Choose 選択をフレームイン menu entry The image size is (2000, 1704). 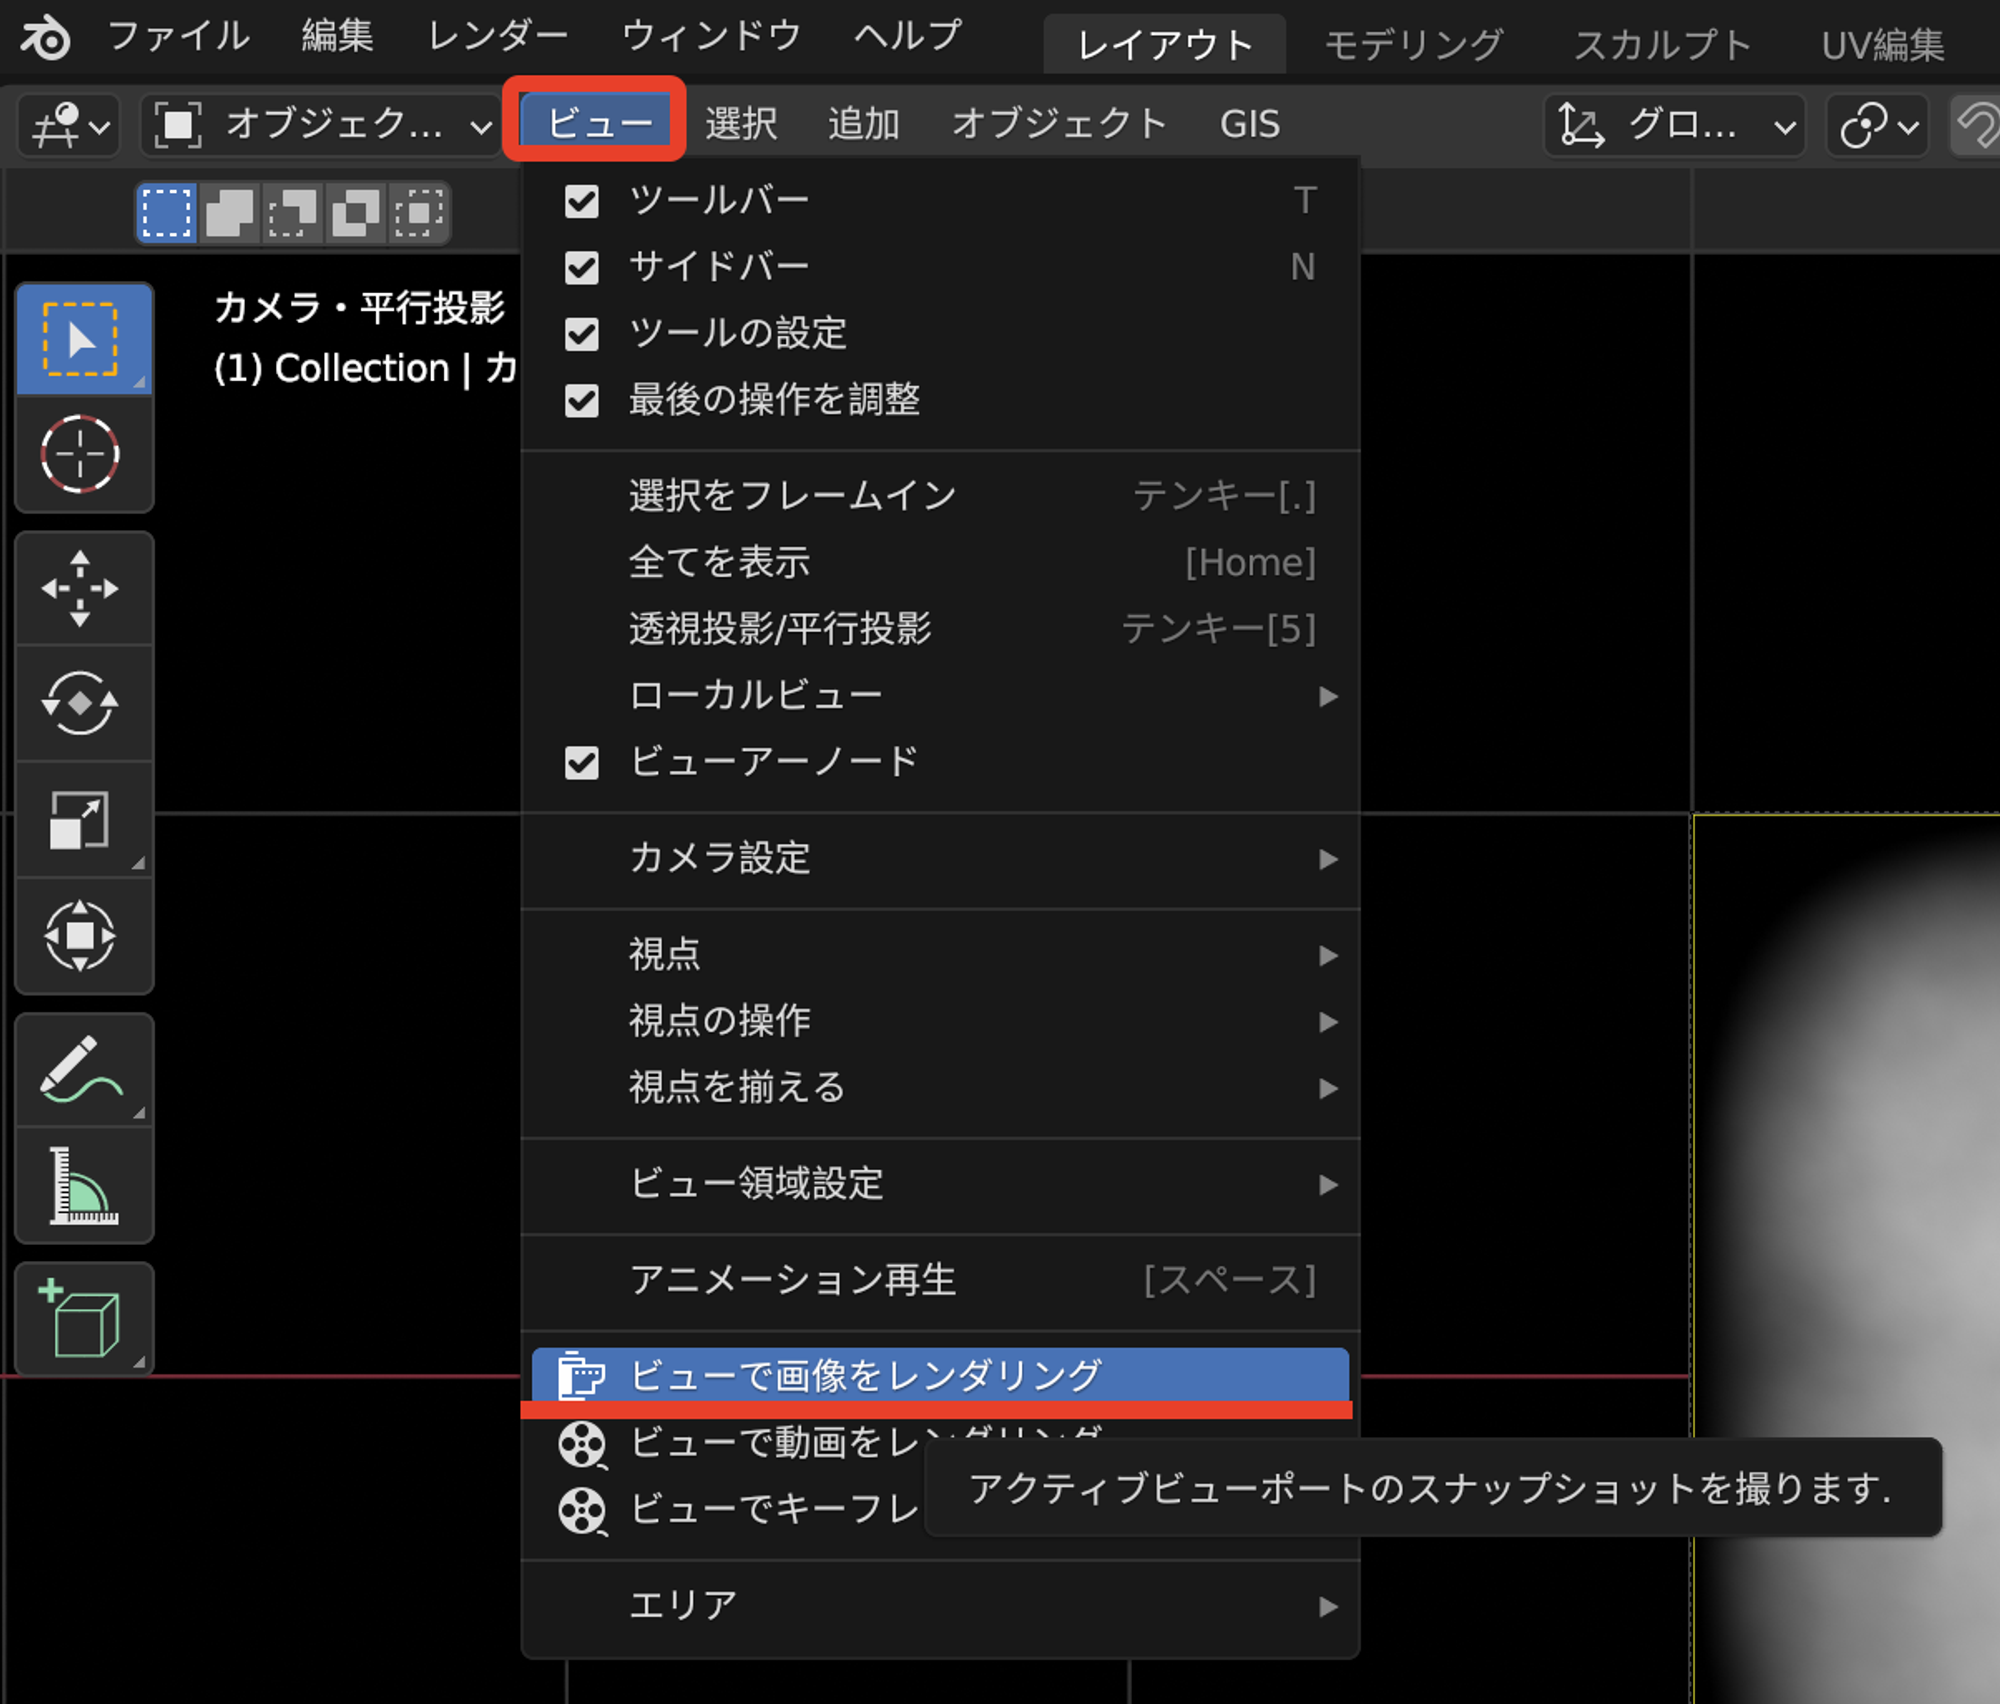(x=940, y=496)
